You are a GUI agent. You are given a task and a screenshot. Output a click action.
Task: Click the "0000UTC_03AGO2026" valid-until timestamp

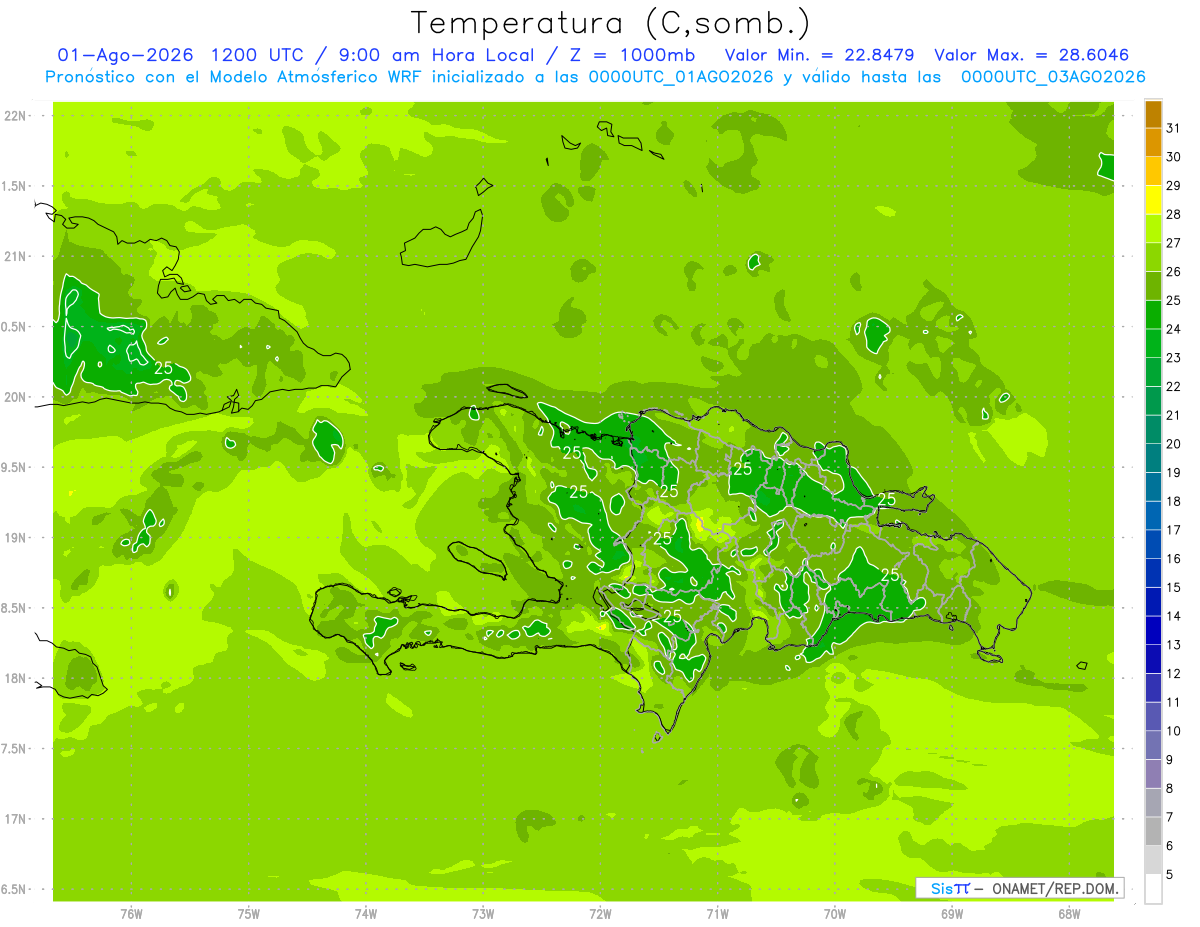tap(1053, 77)
